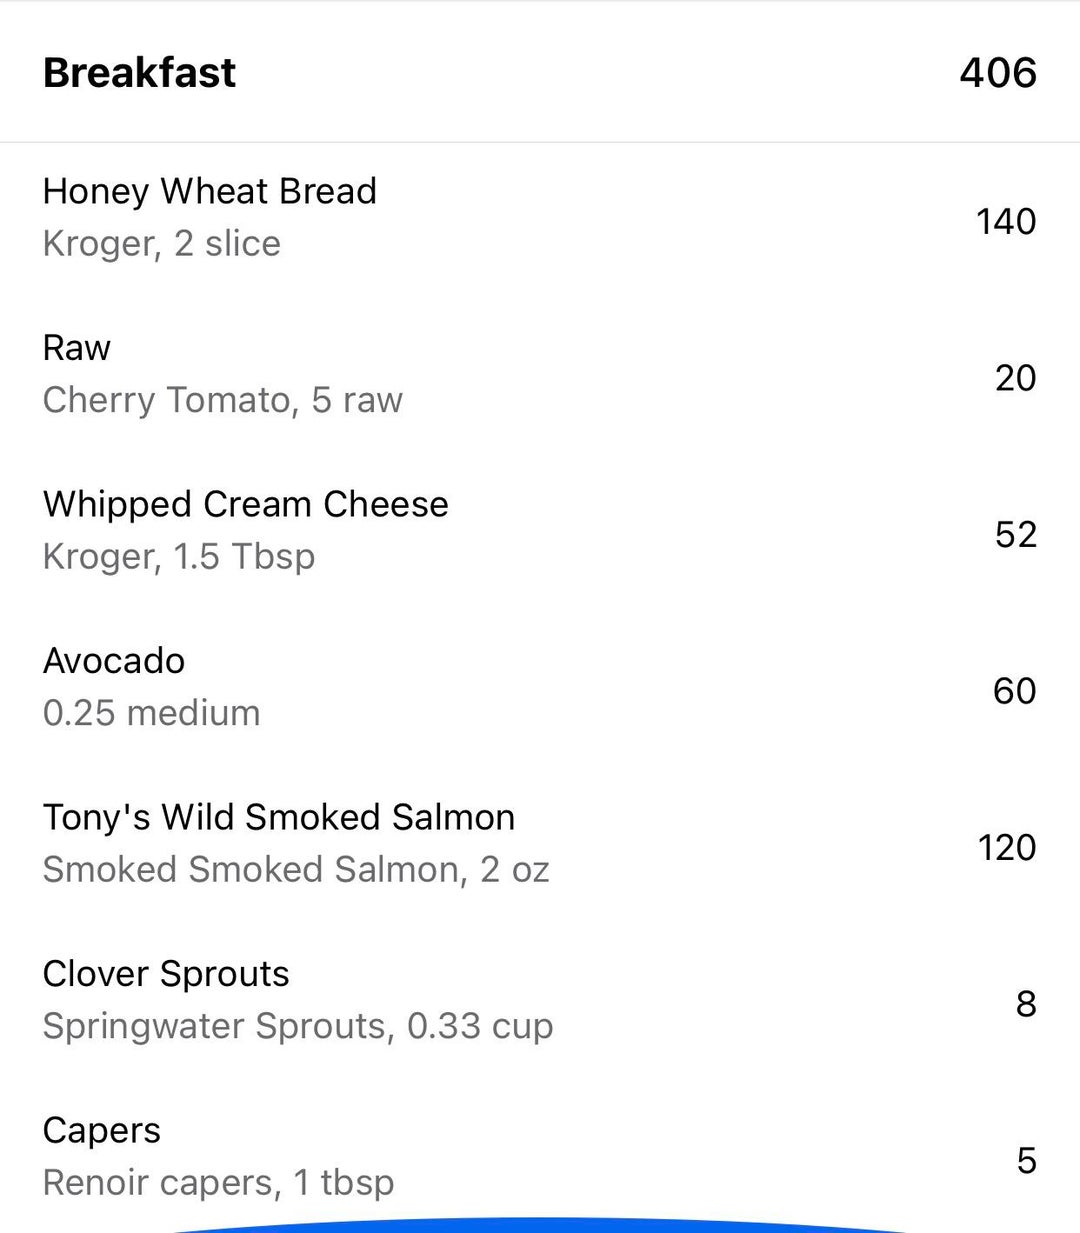This screenshot has height=1233, width=1080.
Task: Click the Breakfast meal header
Action: coord(139,73)
